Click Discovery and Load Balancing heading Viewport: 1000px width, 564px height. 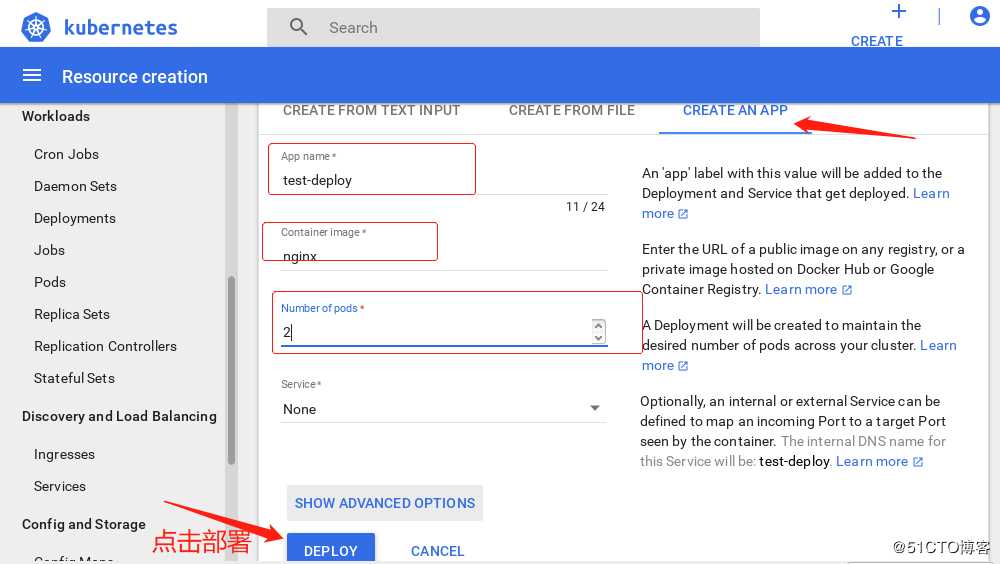pos(119,416)
